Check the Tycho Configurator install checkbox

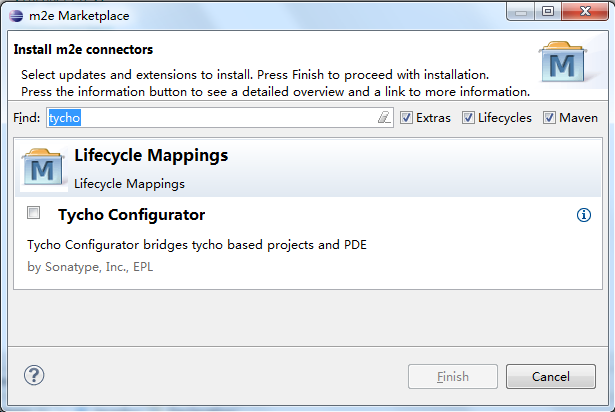[33, 213]
